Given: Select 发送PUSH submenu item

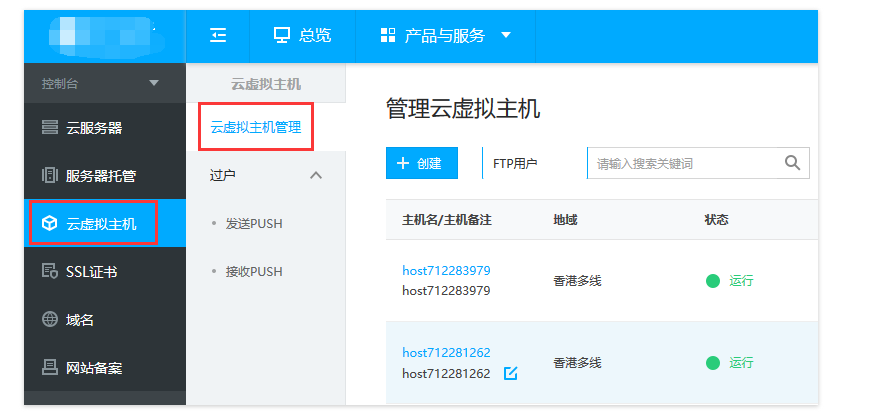Looking at the screenshot, I should point(254,223).
